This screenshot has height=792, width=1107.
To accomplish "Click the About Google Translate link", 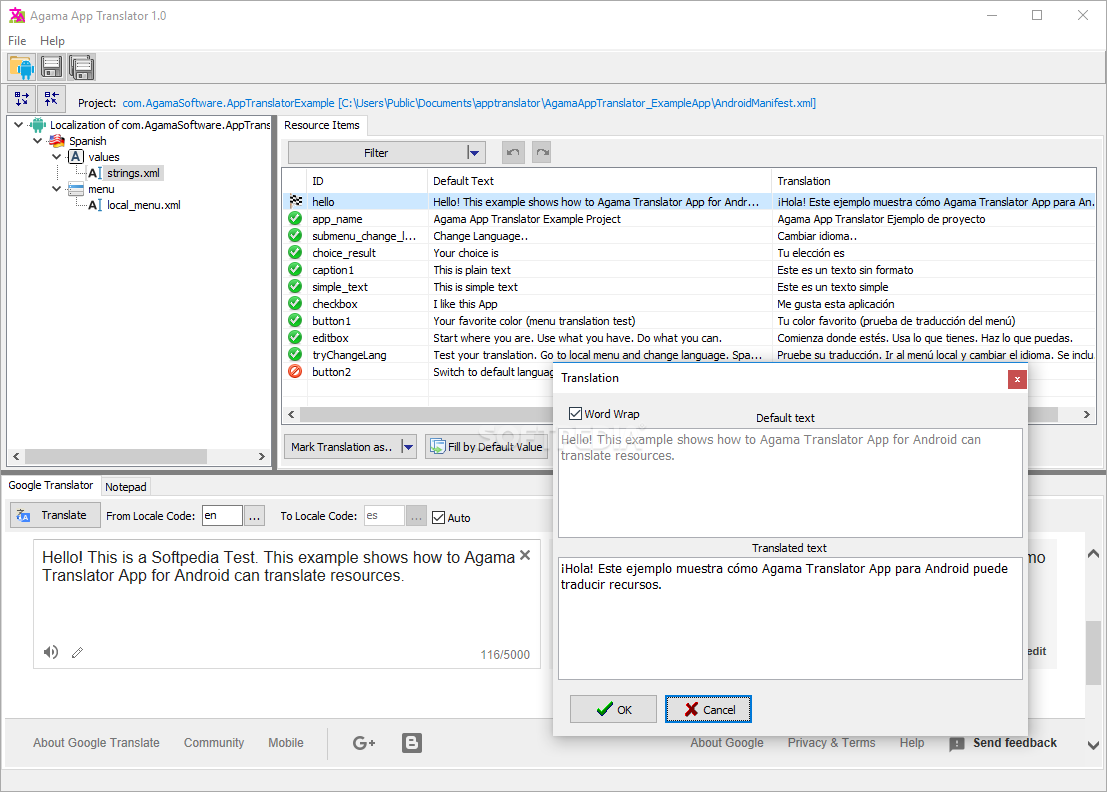I will tap(96, 743).
